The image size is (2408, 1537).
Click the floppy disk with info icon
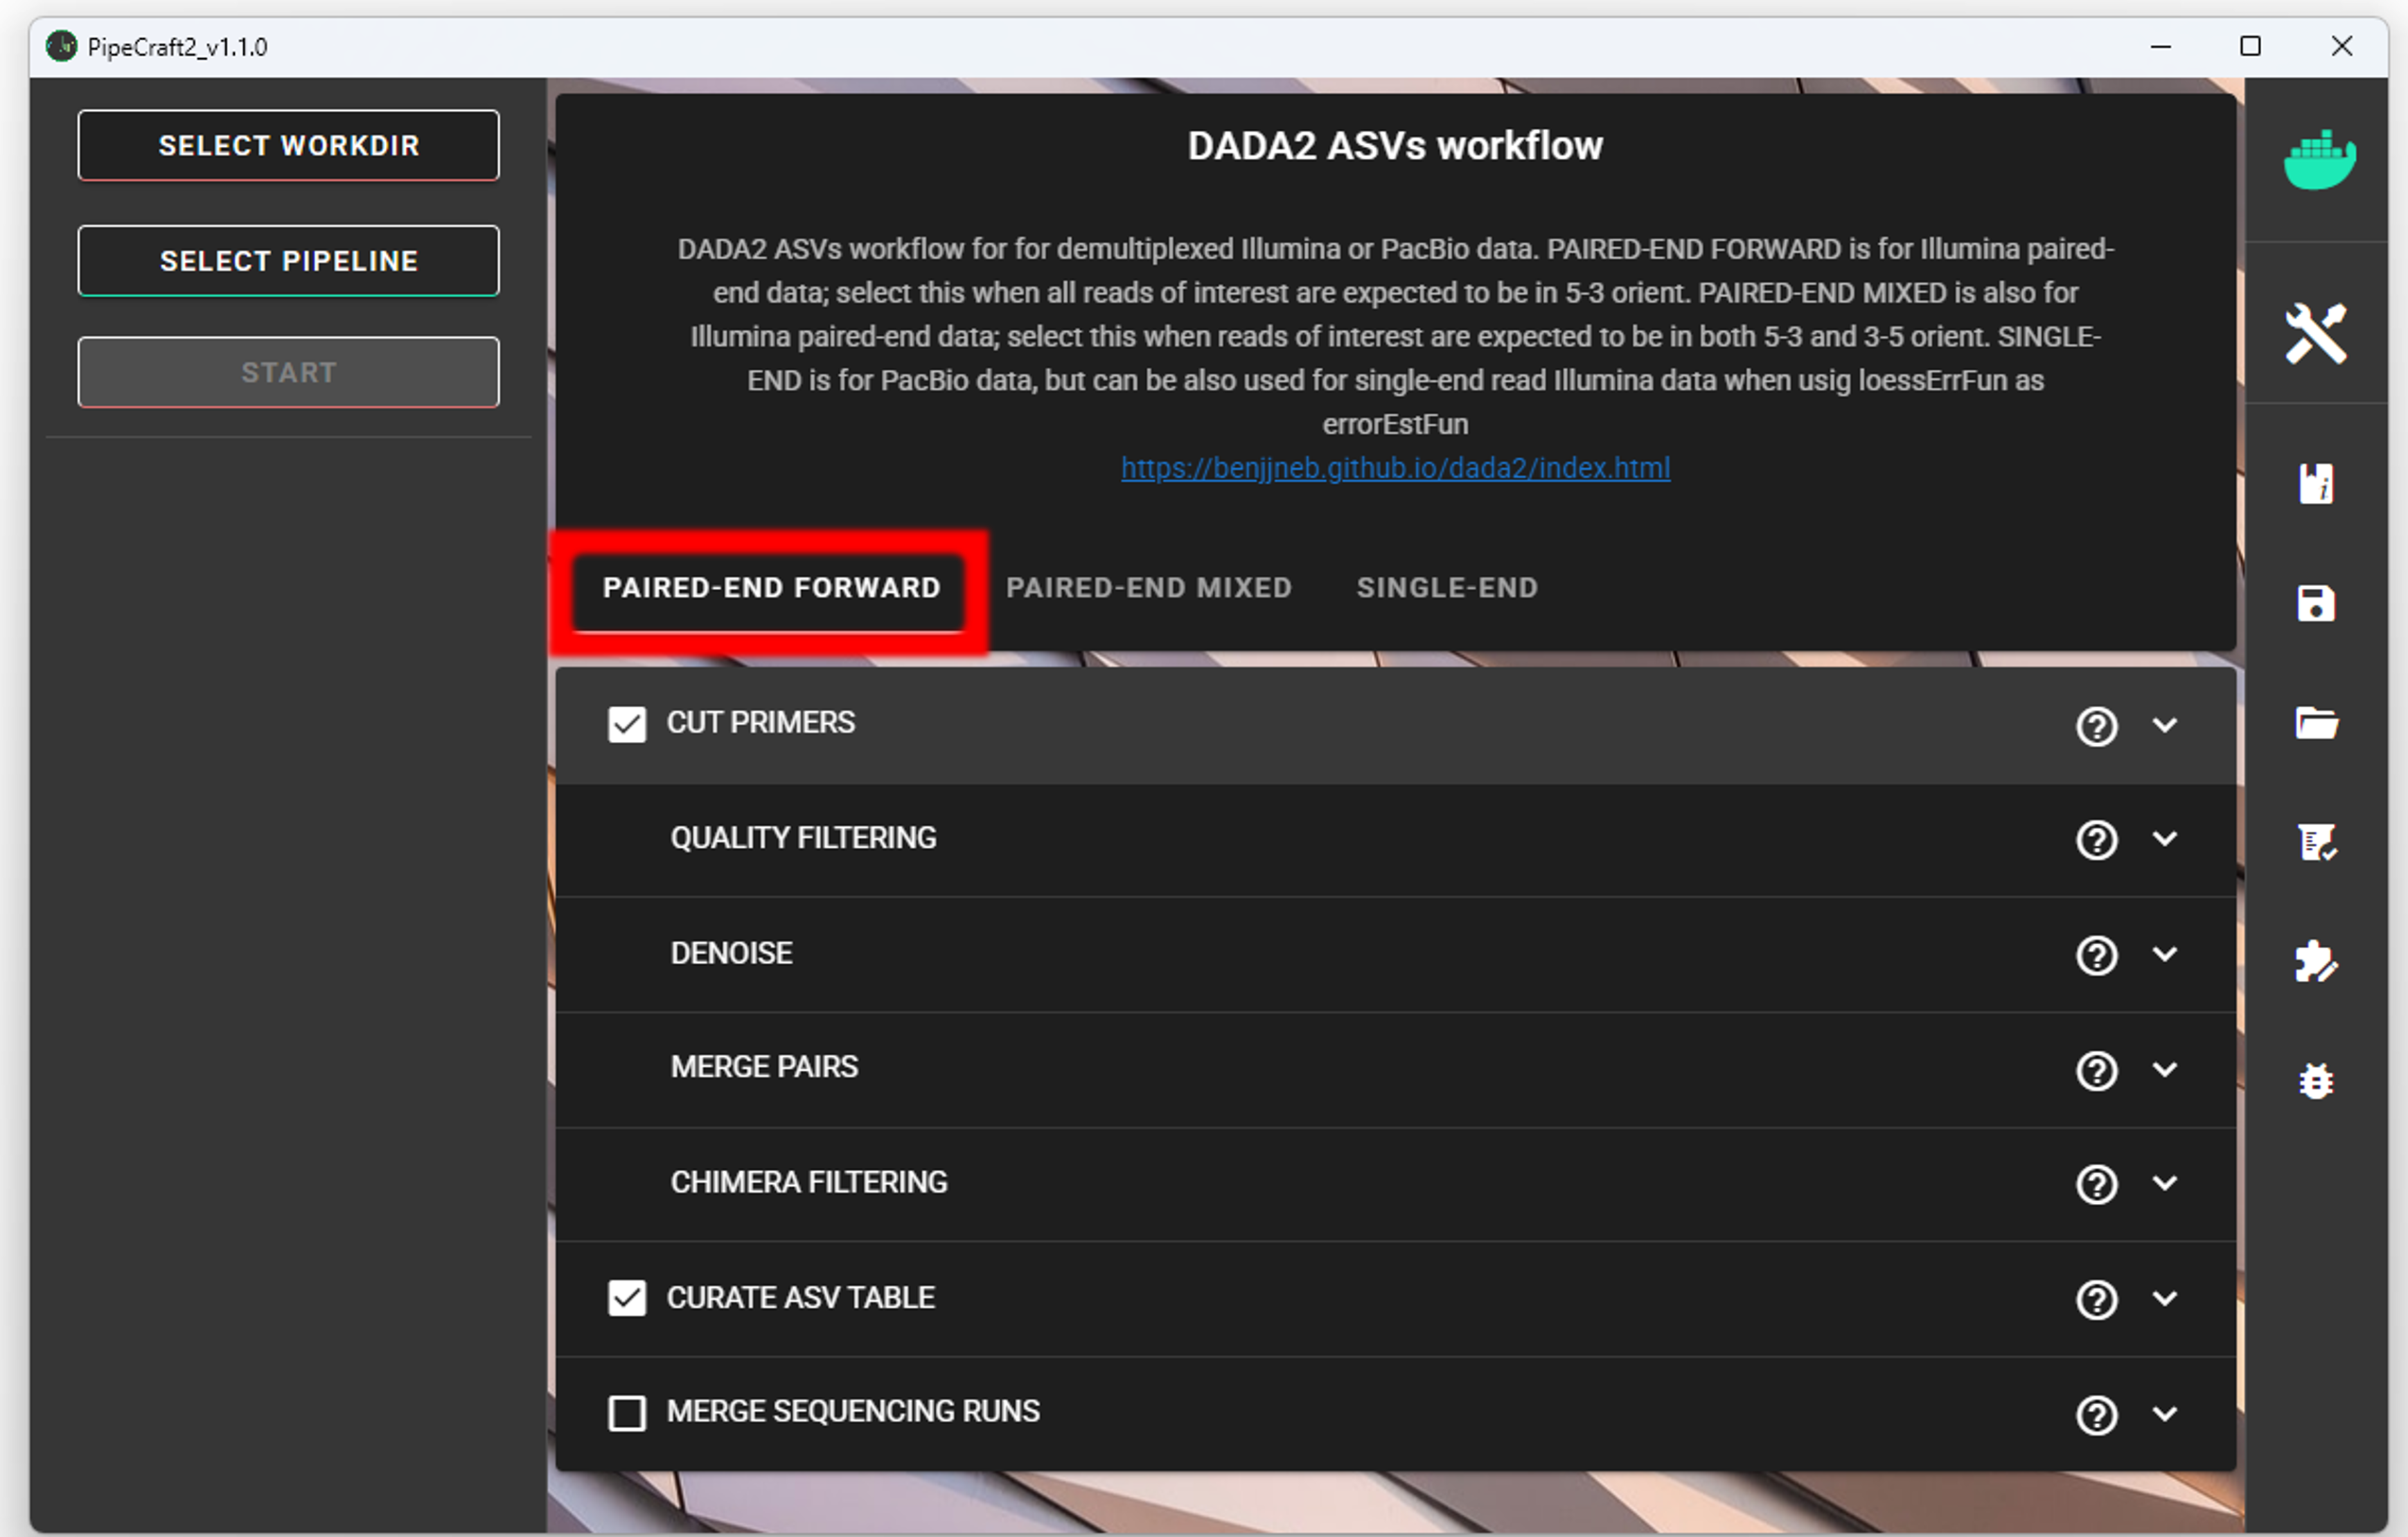(2316, 483)
